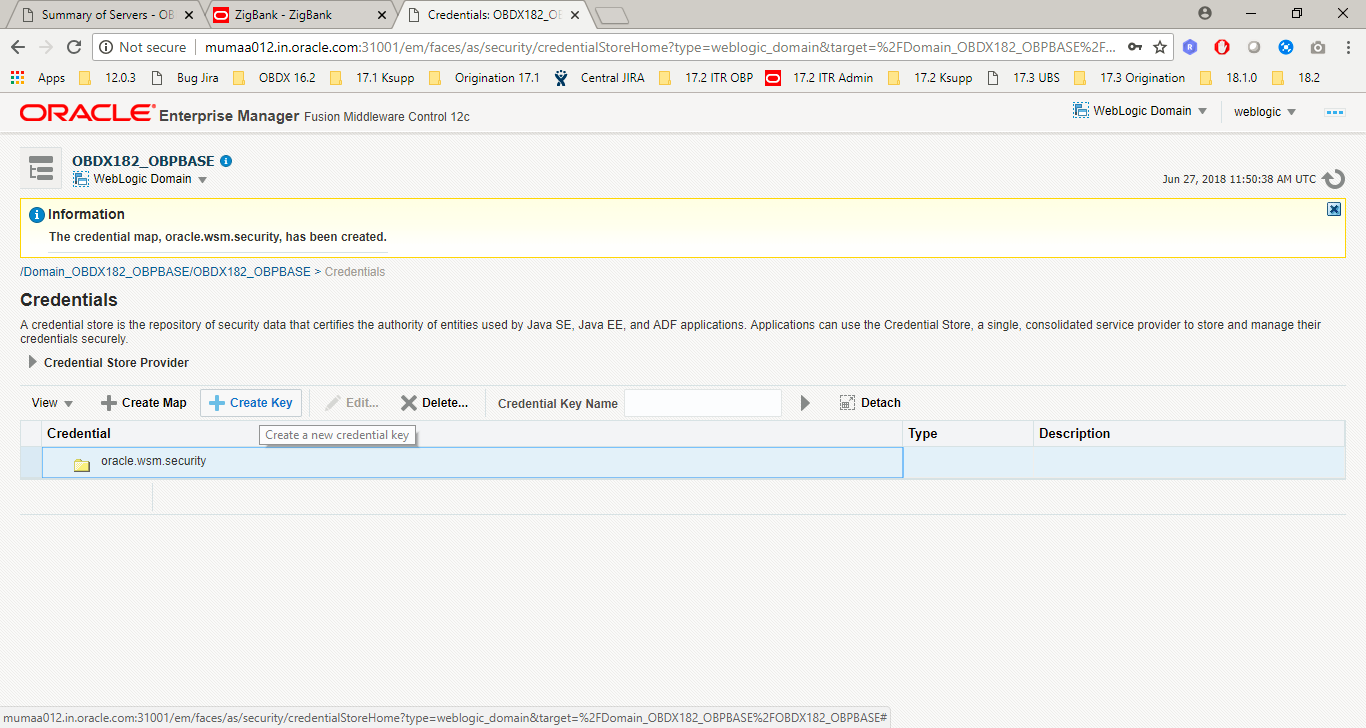Open a new browser tab
The height and width of the screenshot is (728, 1366).
(x=611, y=15)
